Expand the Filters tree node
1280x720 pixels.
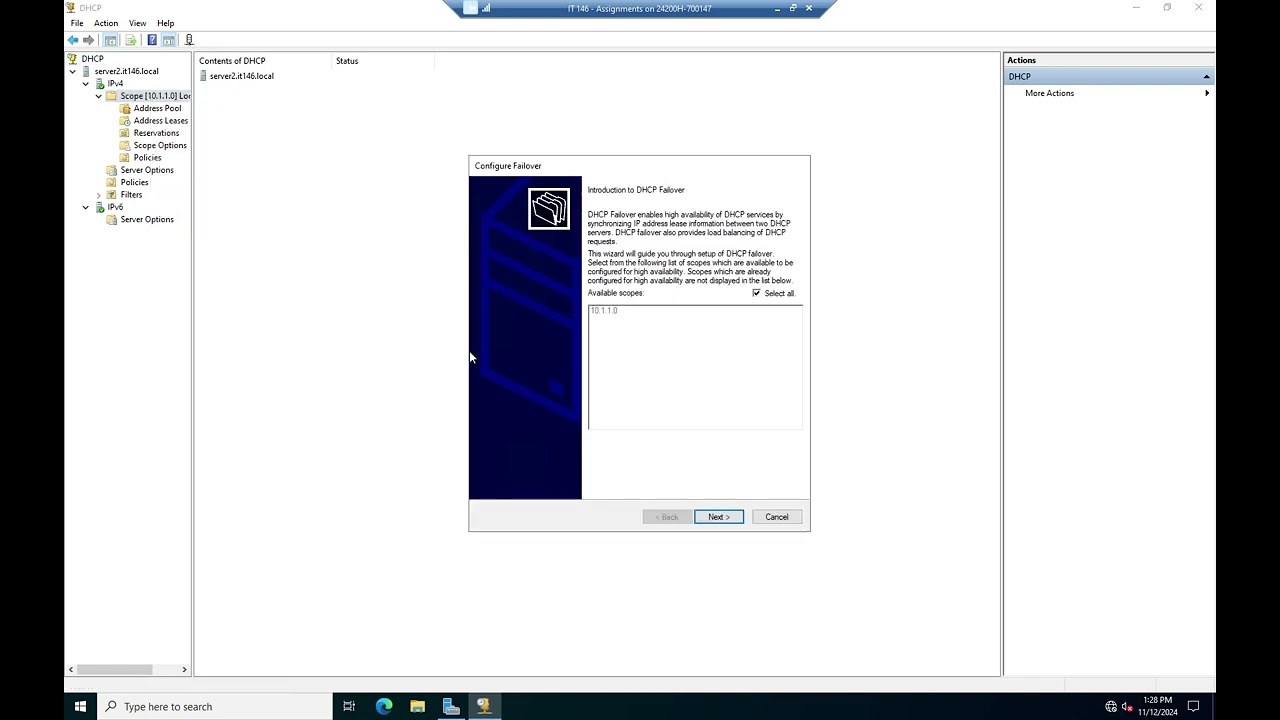coord(99,195)
